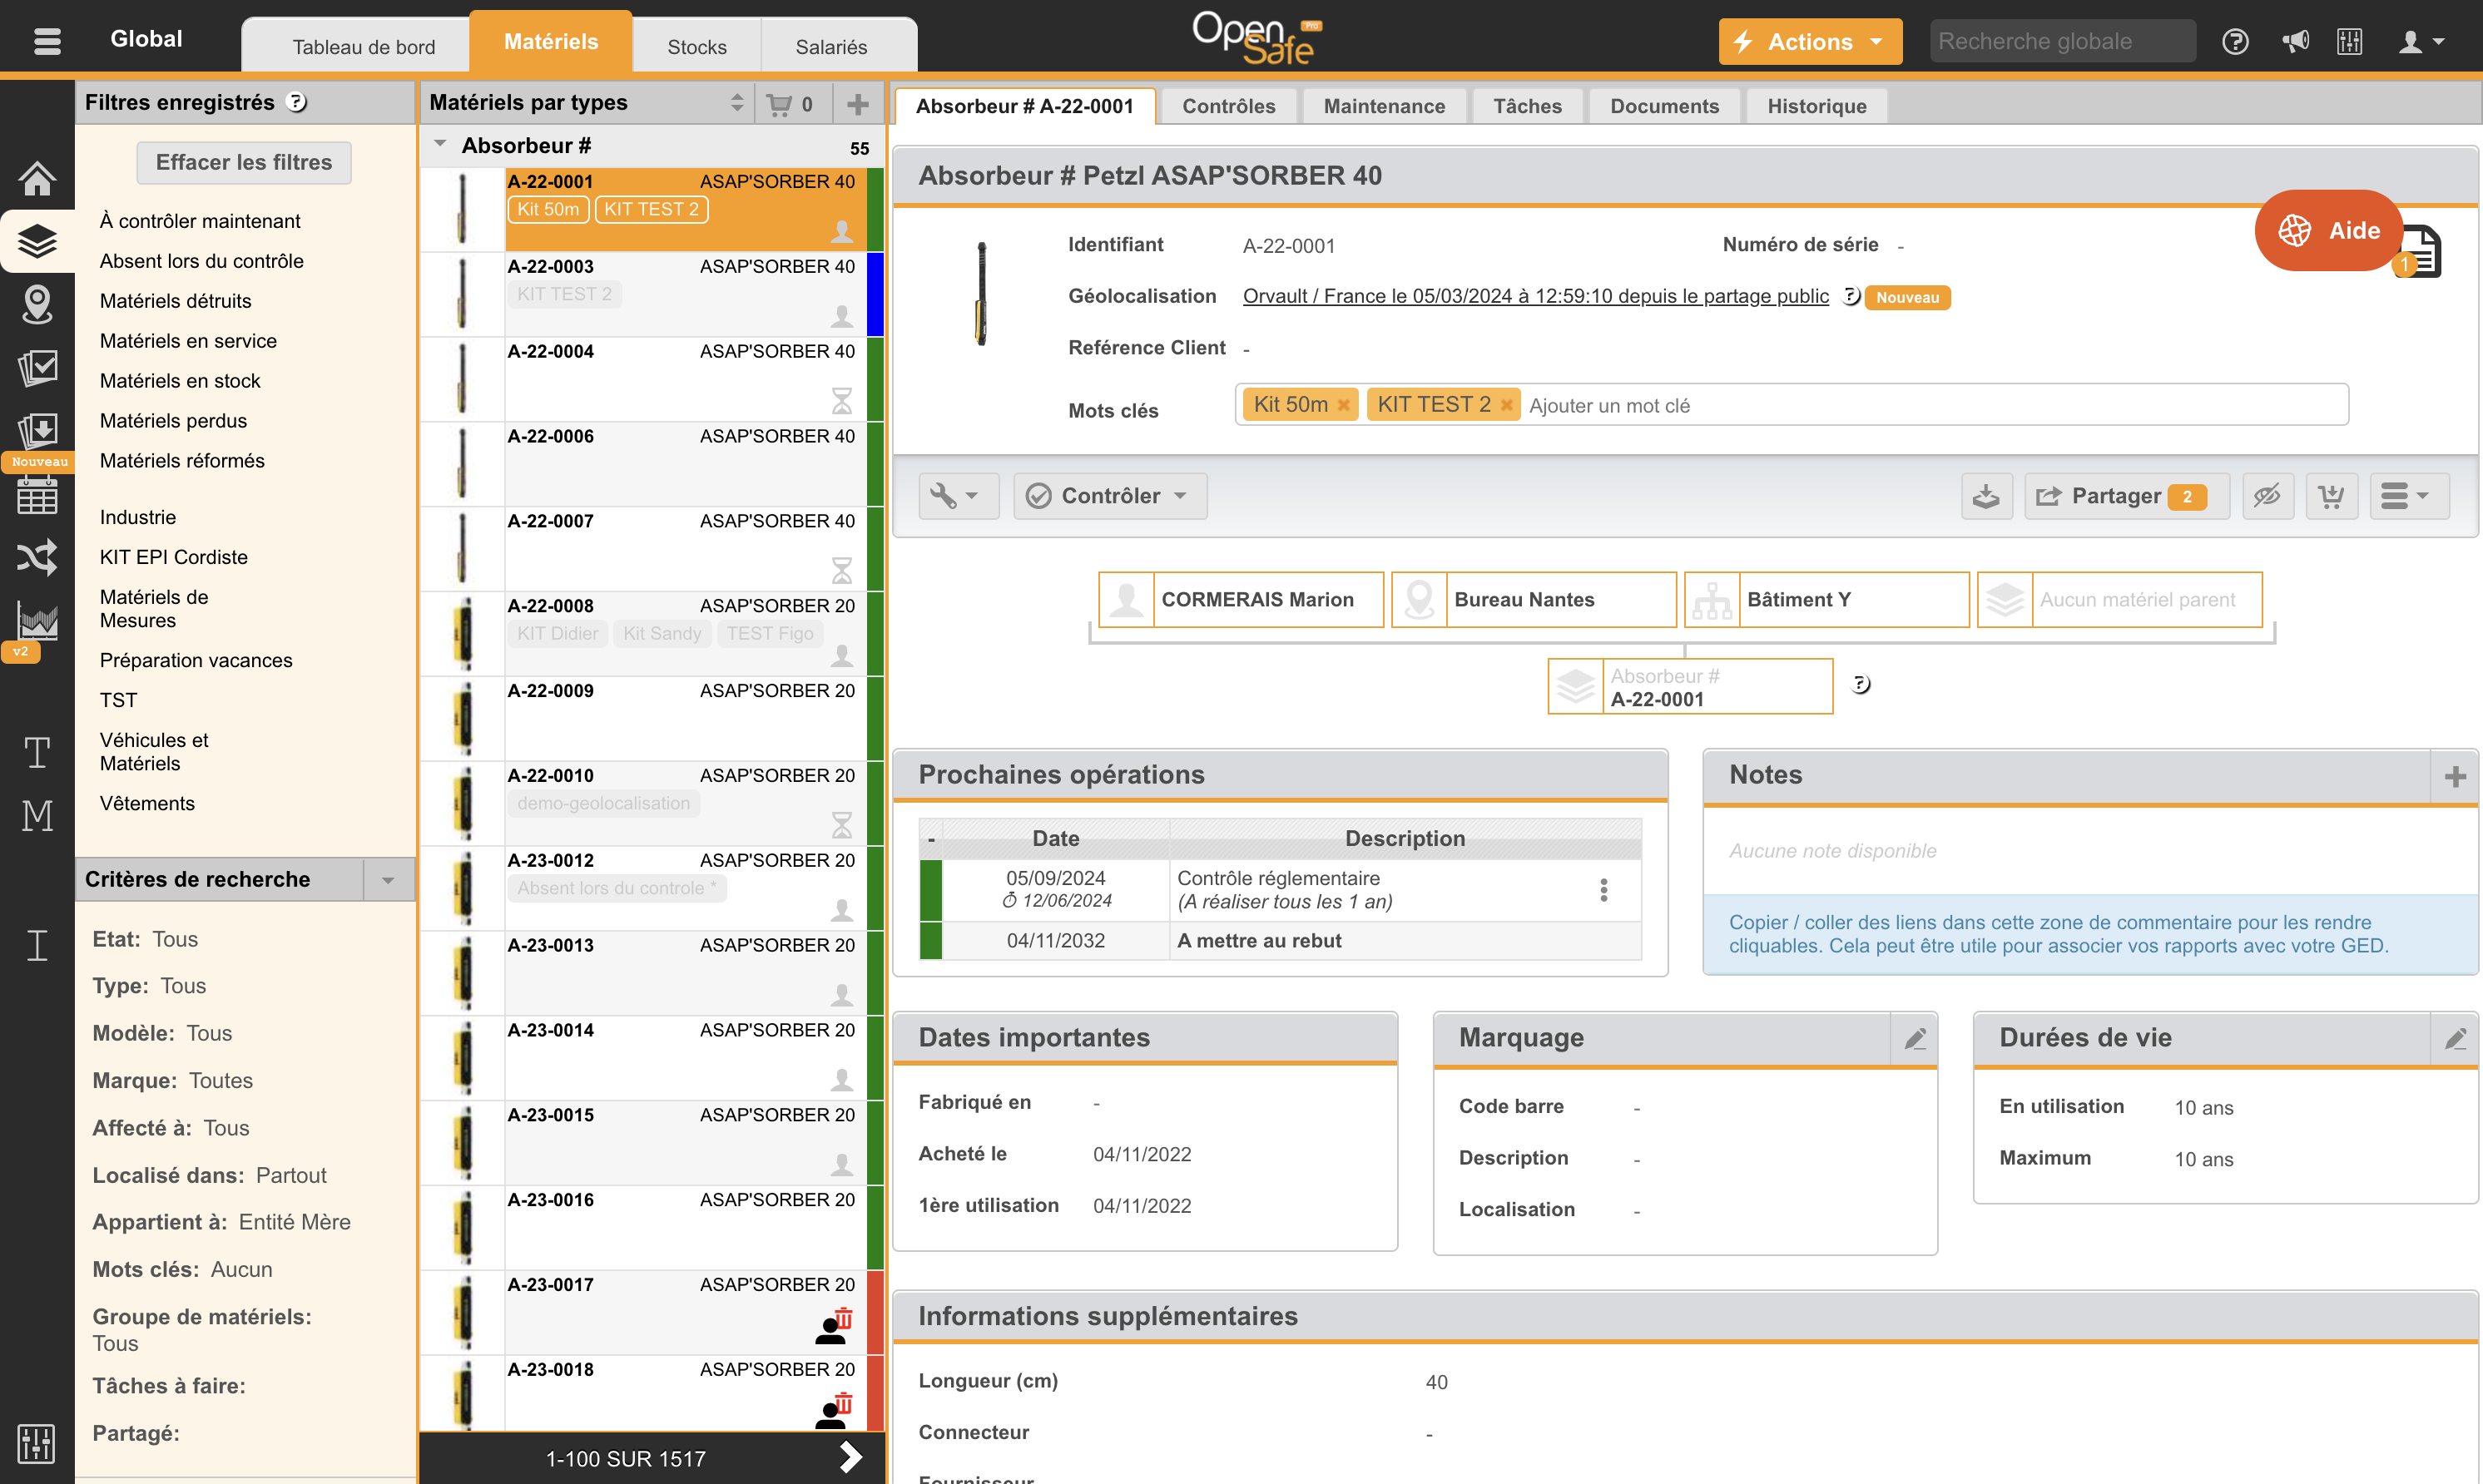Switch to Stocks tab
Viewport: 2483px width, 1484px height.
tap(697, 46)
